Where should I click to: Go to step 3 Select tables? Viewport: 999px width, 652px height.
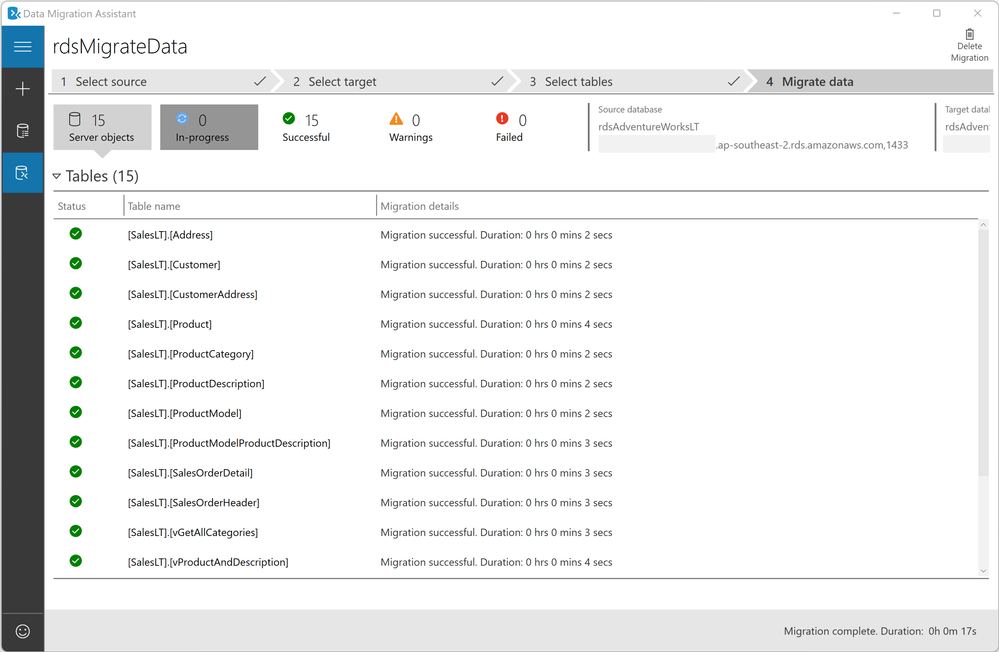[x=631, y=82]
